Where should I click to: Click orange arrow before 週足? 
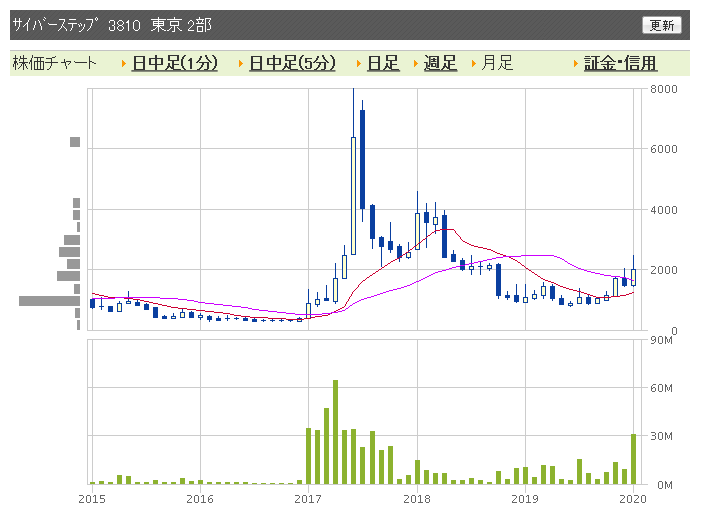415,64
